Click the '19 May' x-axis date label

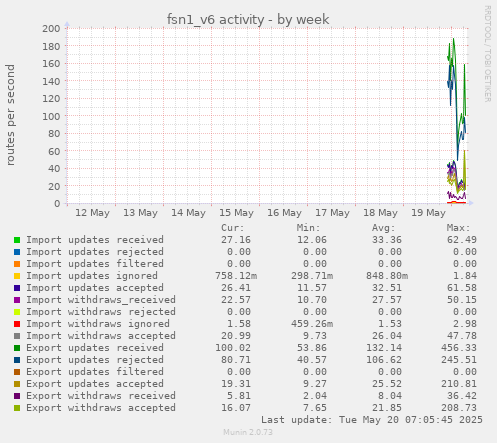tap(428, 213)
